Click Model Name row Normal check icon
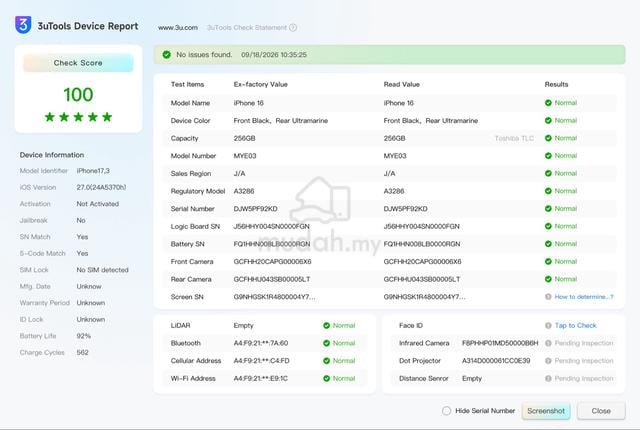640x430 pixels. [x=548, y=103]
